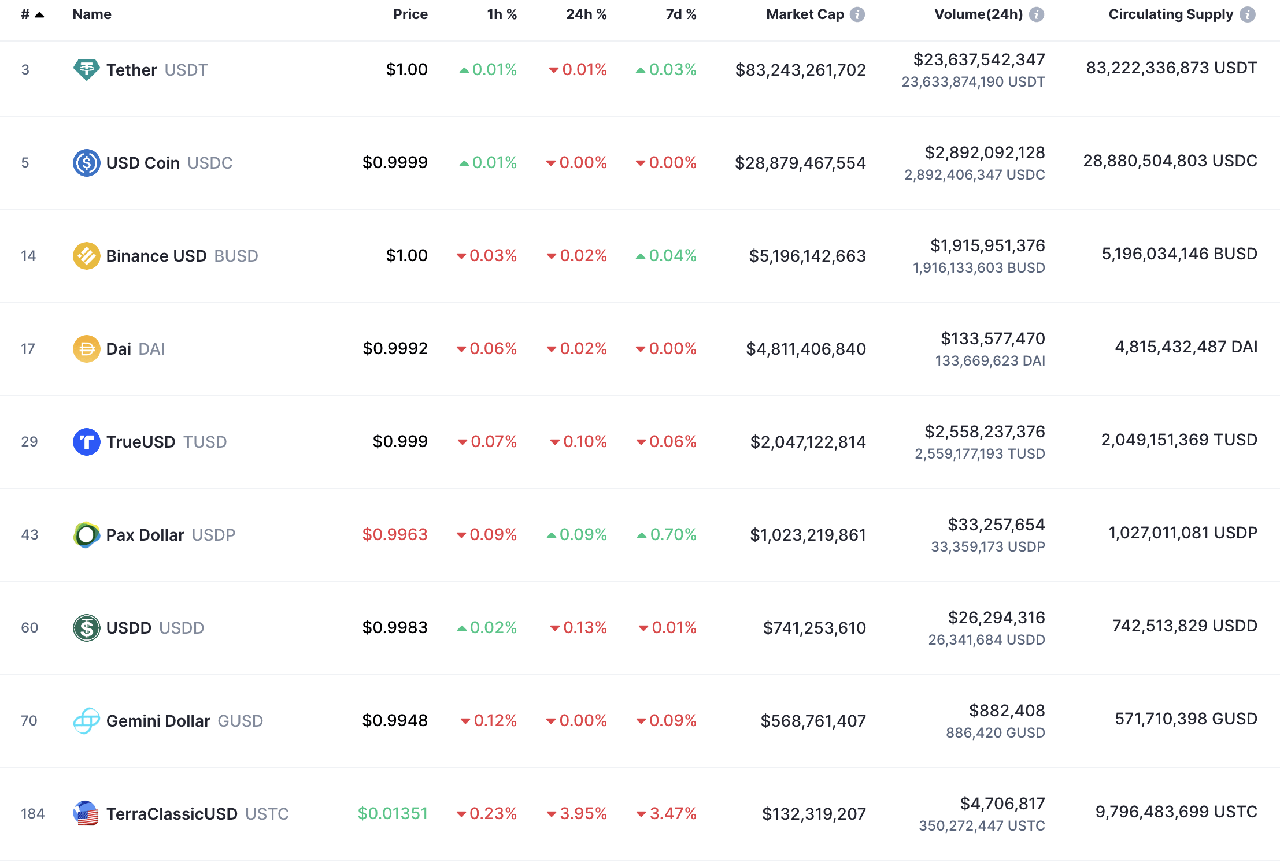The image size is (1280, 863).
Task: Open the USDD coin name link
Action: 129,628
